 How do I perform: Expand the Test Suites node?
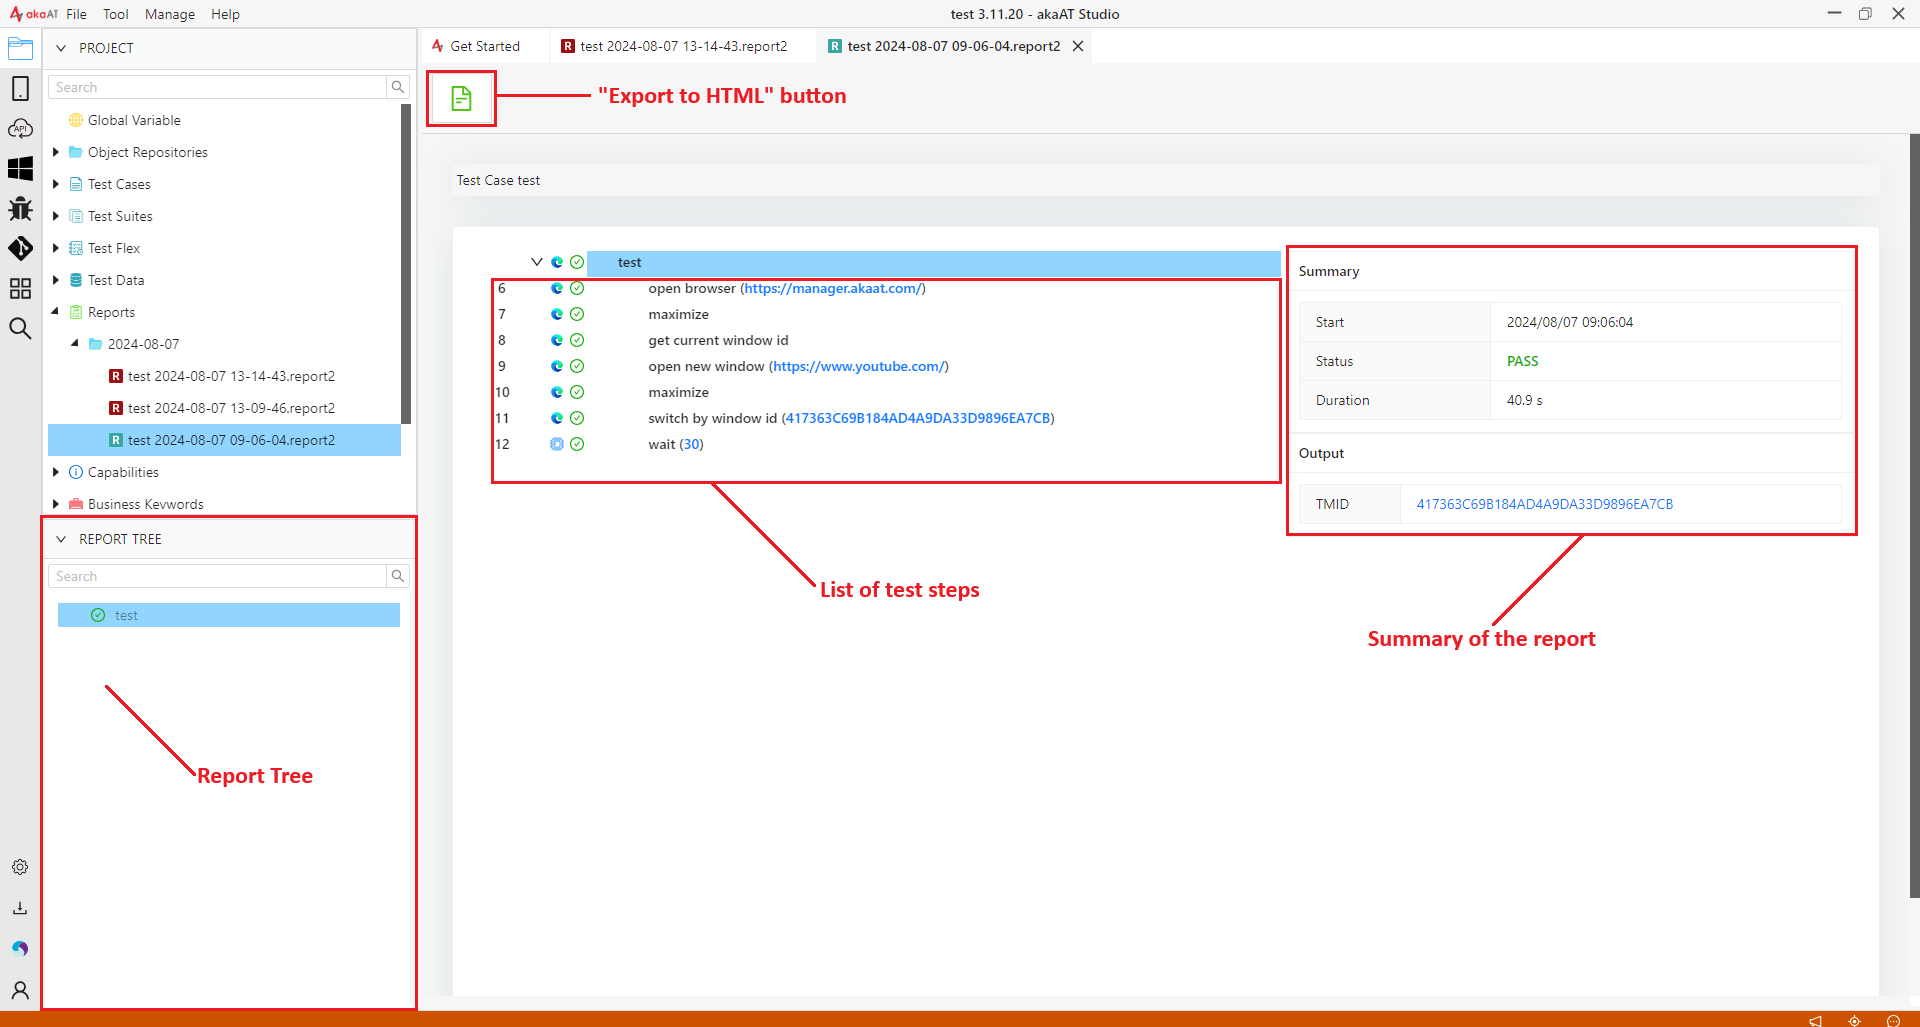click(x=56, y=216)
